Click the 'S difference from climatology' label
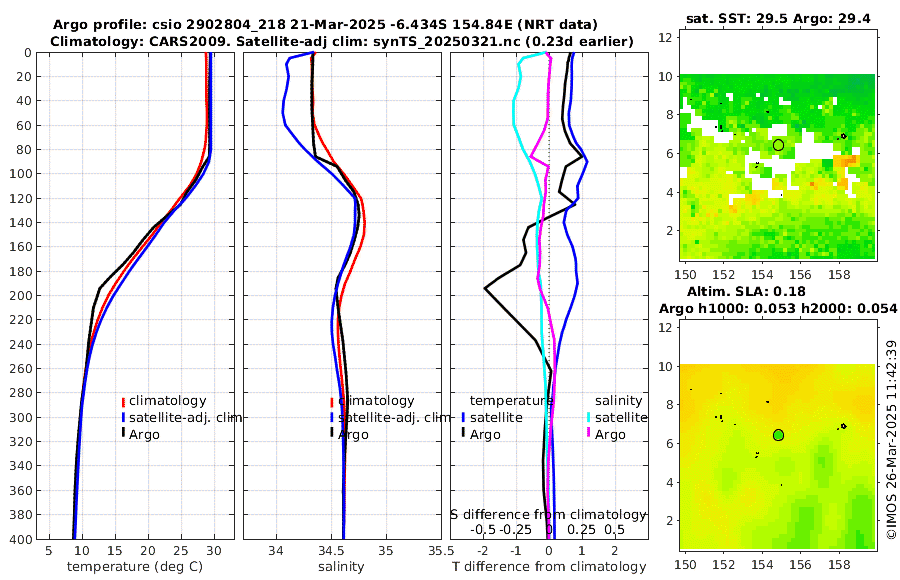Viewport: 900px width, 580px height. tap(548, 515)
